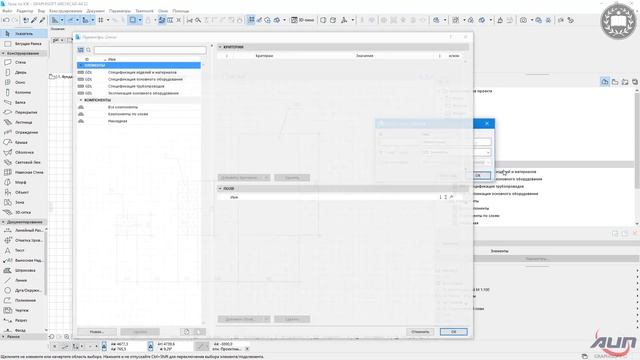640x360 pixels.
Task: Click the Remove button below fields list
Action: click(292, 319)
